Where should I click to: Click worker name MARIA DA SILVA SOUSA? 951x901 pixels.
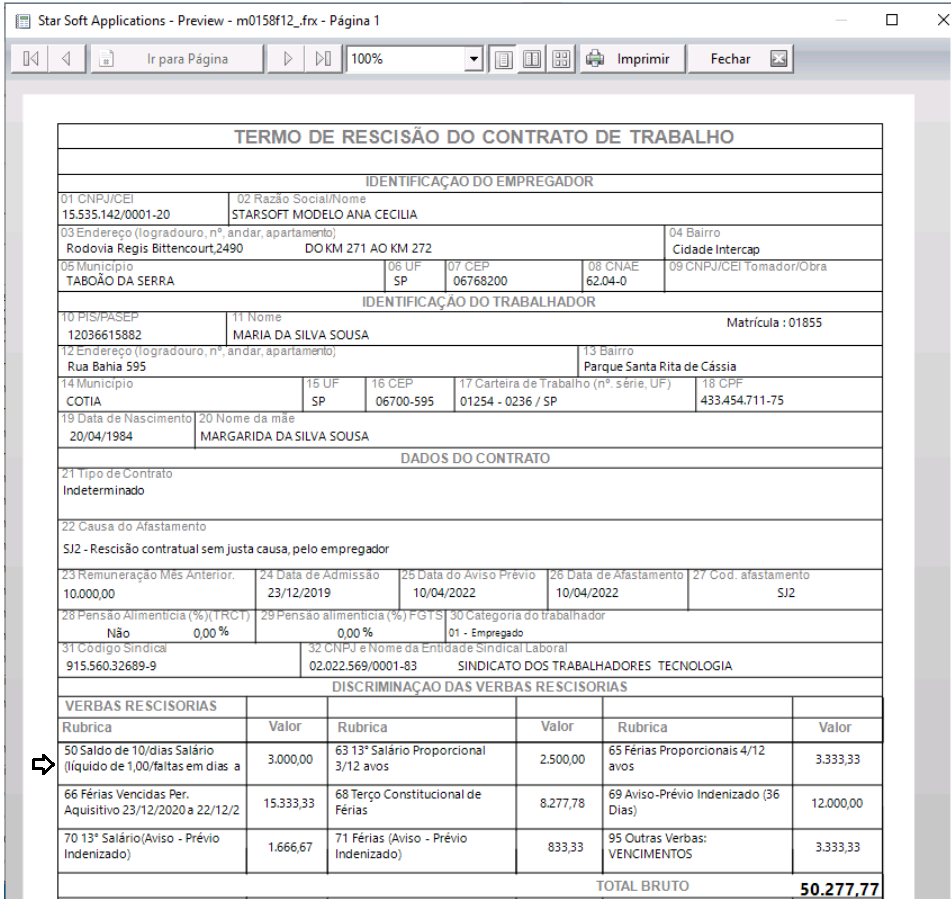click(x=301, y=335)
